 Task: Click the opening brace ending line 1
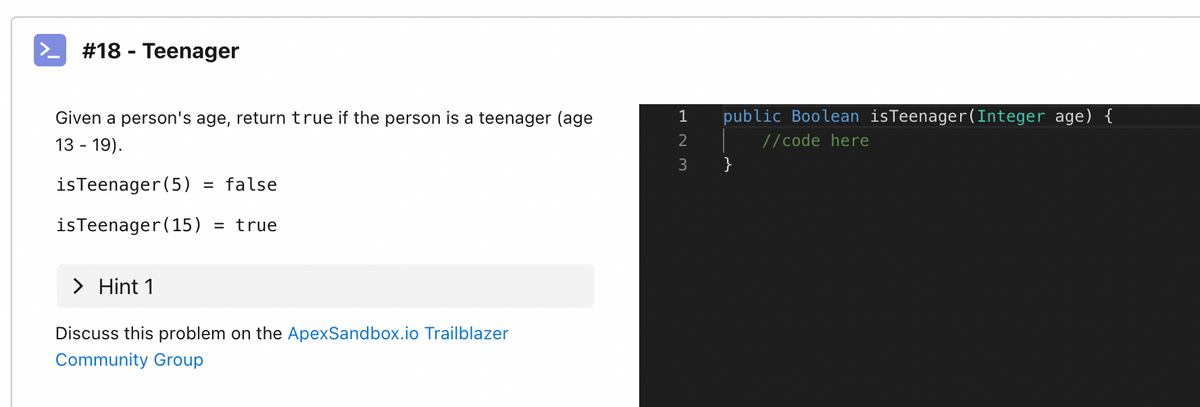coord(1109,116)
